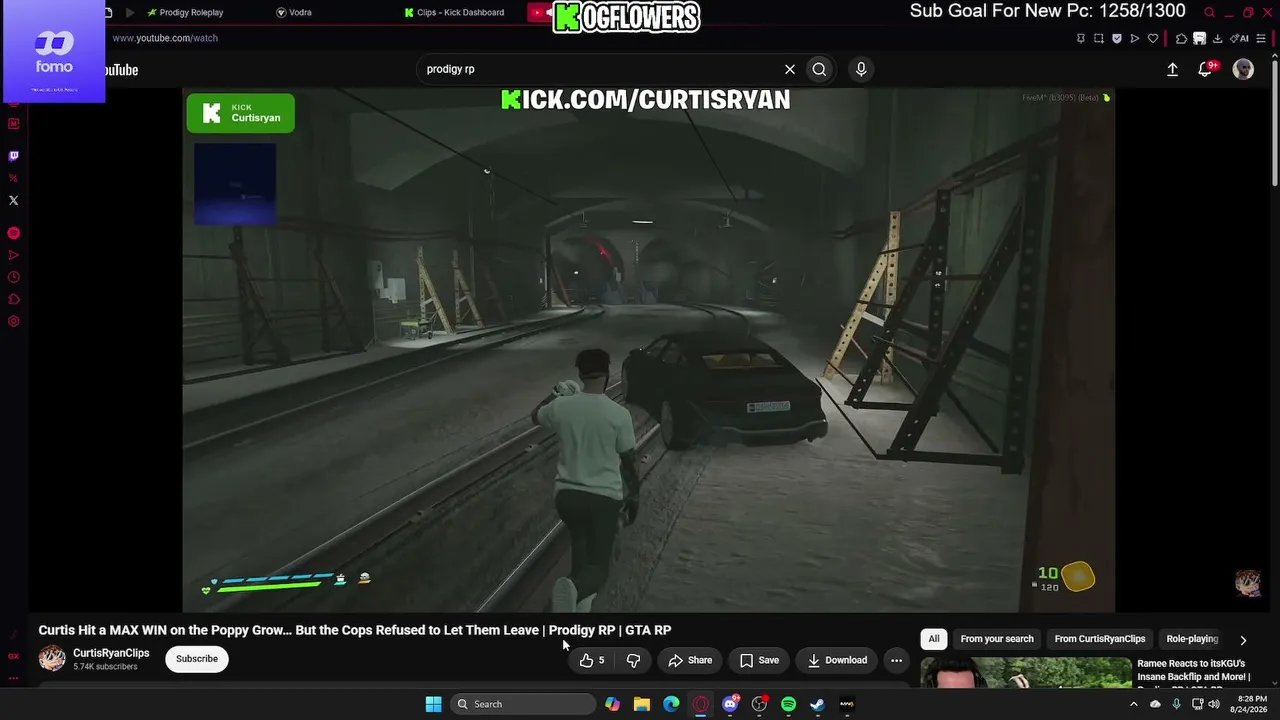Subscribe to CurtisRyanClips
Image resolution: width=1280 pixels, height=720 pixels.
click(x=197, y=659)
